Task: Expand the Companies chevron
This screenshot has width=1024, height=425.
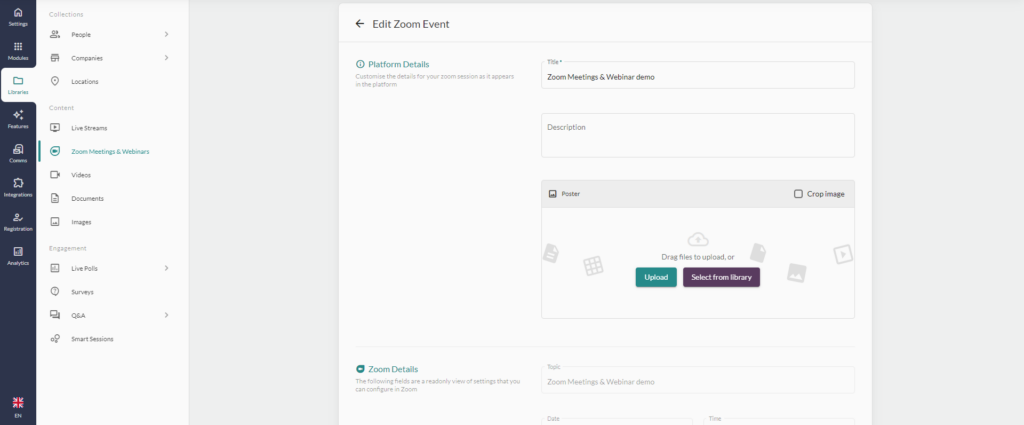Action: 166,58
